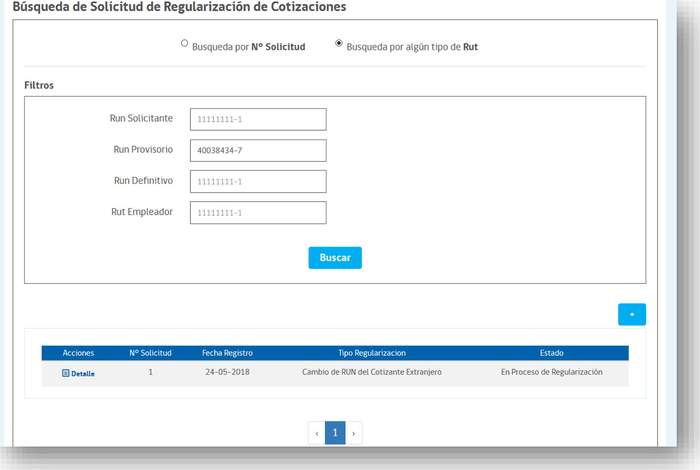This screenshot has height=470, width=700.
Task: Click the blue plus button above the table
Action: point(631,314)
